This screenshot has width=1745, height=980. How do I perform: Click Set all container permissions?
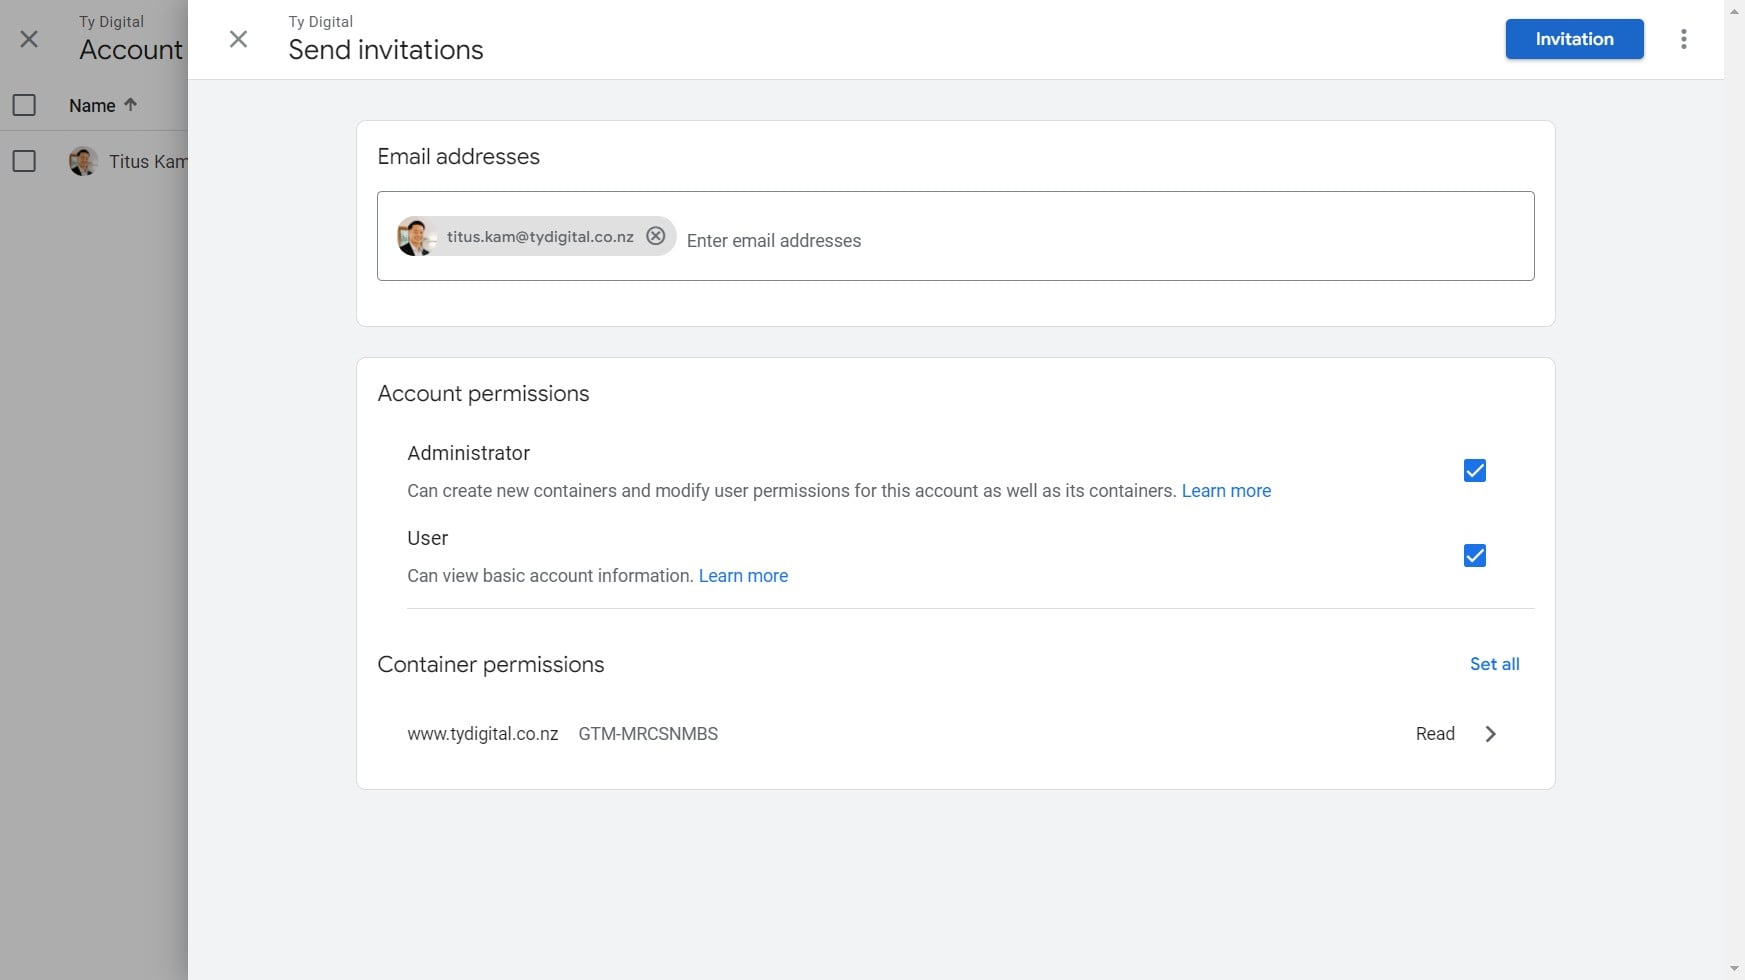click(x=1494, y=664)
